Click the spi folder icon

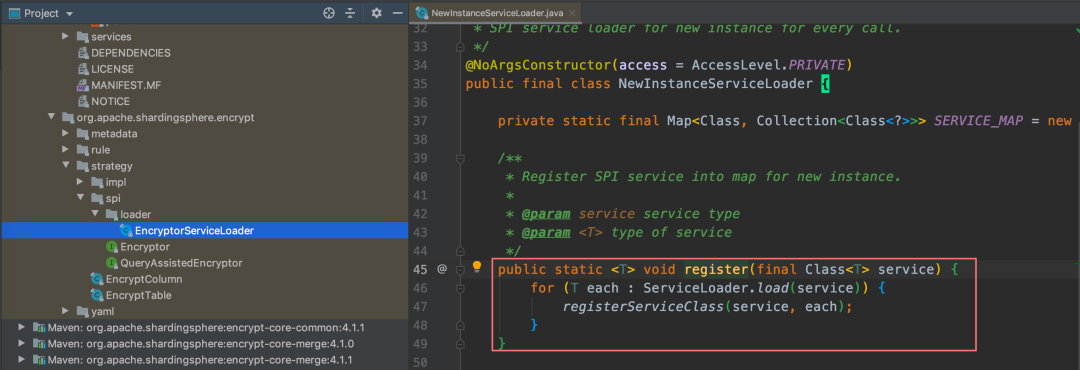[x=97, y=198]
